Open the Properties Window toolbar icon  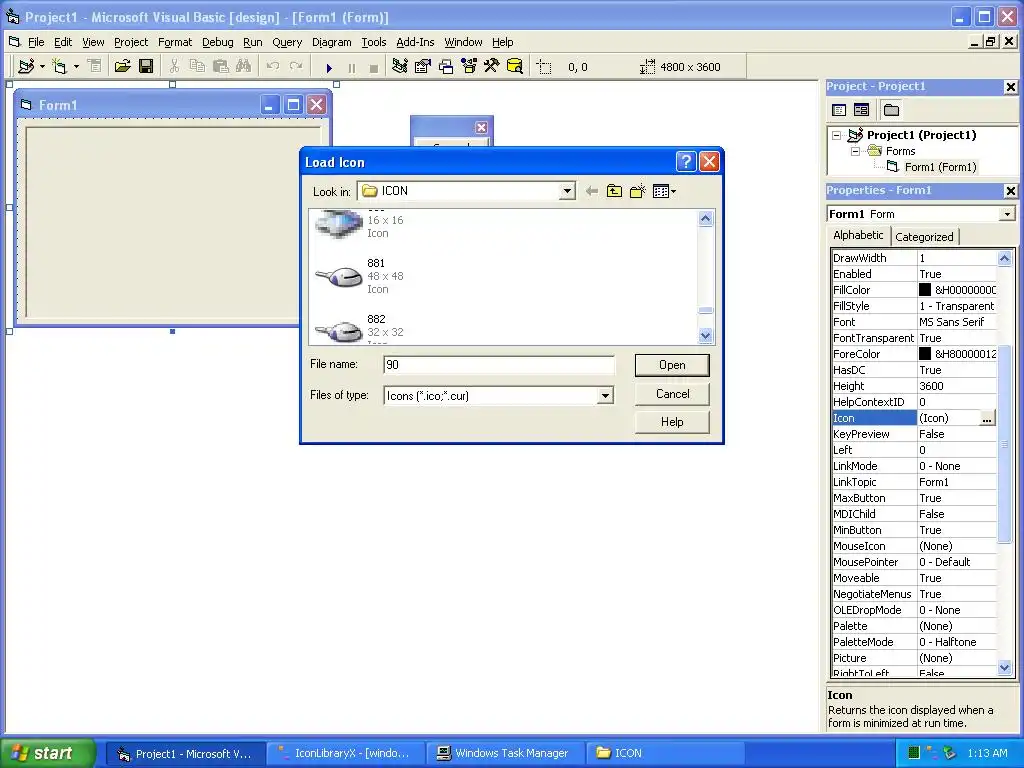[423, 67]
